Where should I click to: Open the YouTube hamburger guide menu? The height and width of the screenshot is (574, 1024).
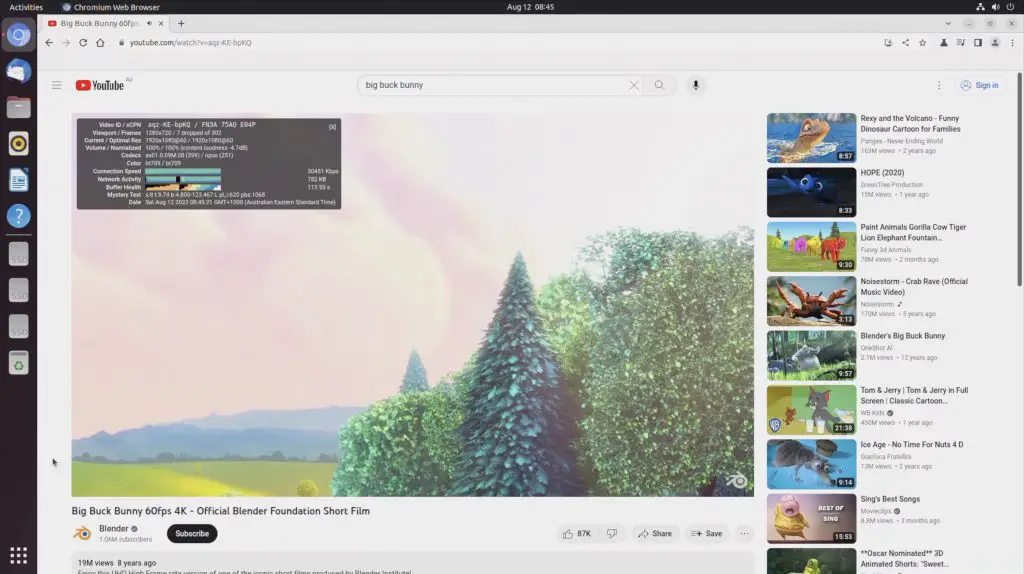pyautogui.click(x=57, y=85)
